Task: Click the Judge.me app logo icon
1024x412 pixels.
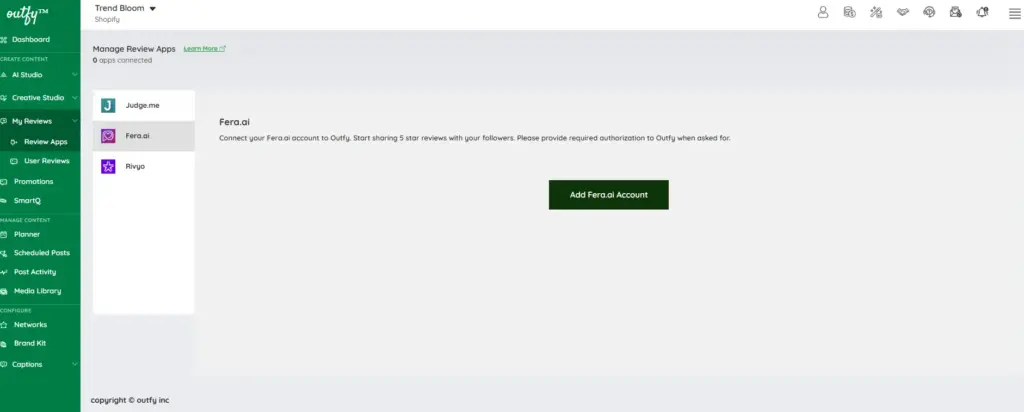Action: click(108, 105)
